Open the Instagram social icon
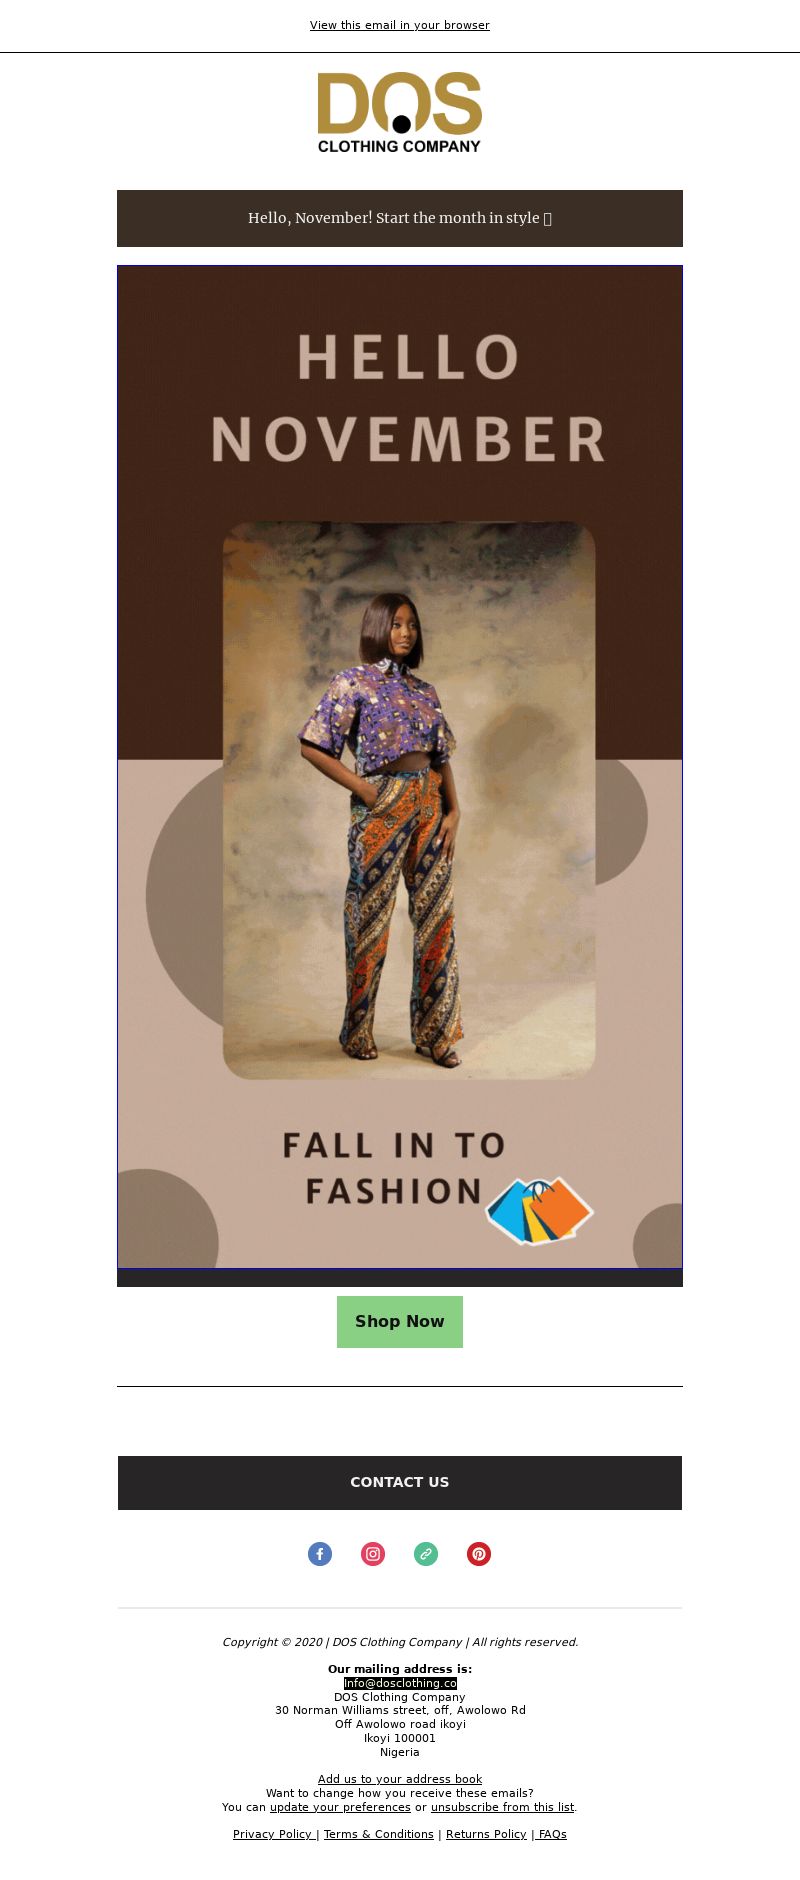Viewport: 800px width, 1880px height. point(373,1554)
